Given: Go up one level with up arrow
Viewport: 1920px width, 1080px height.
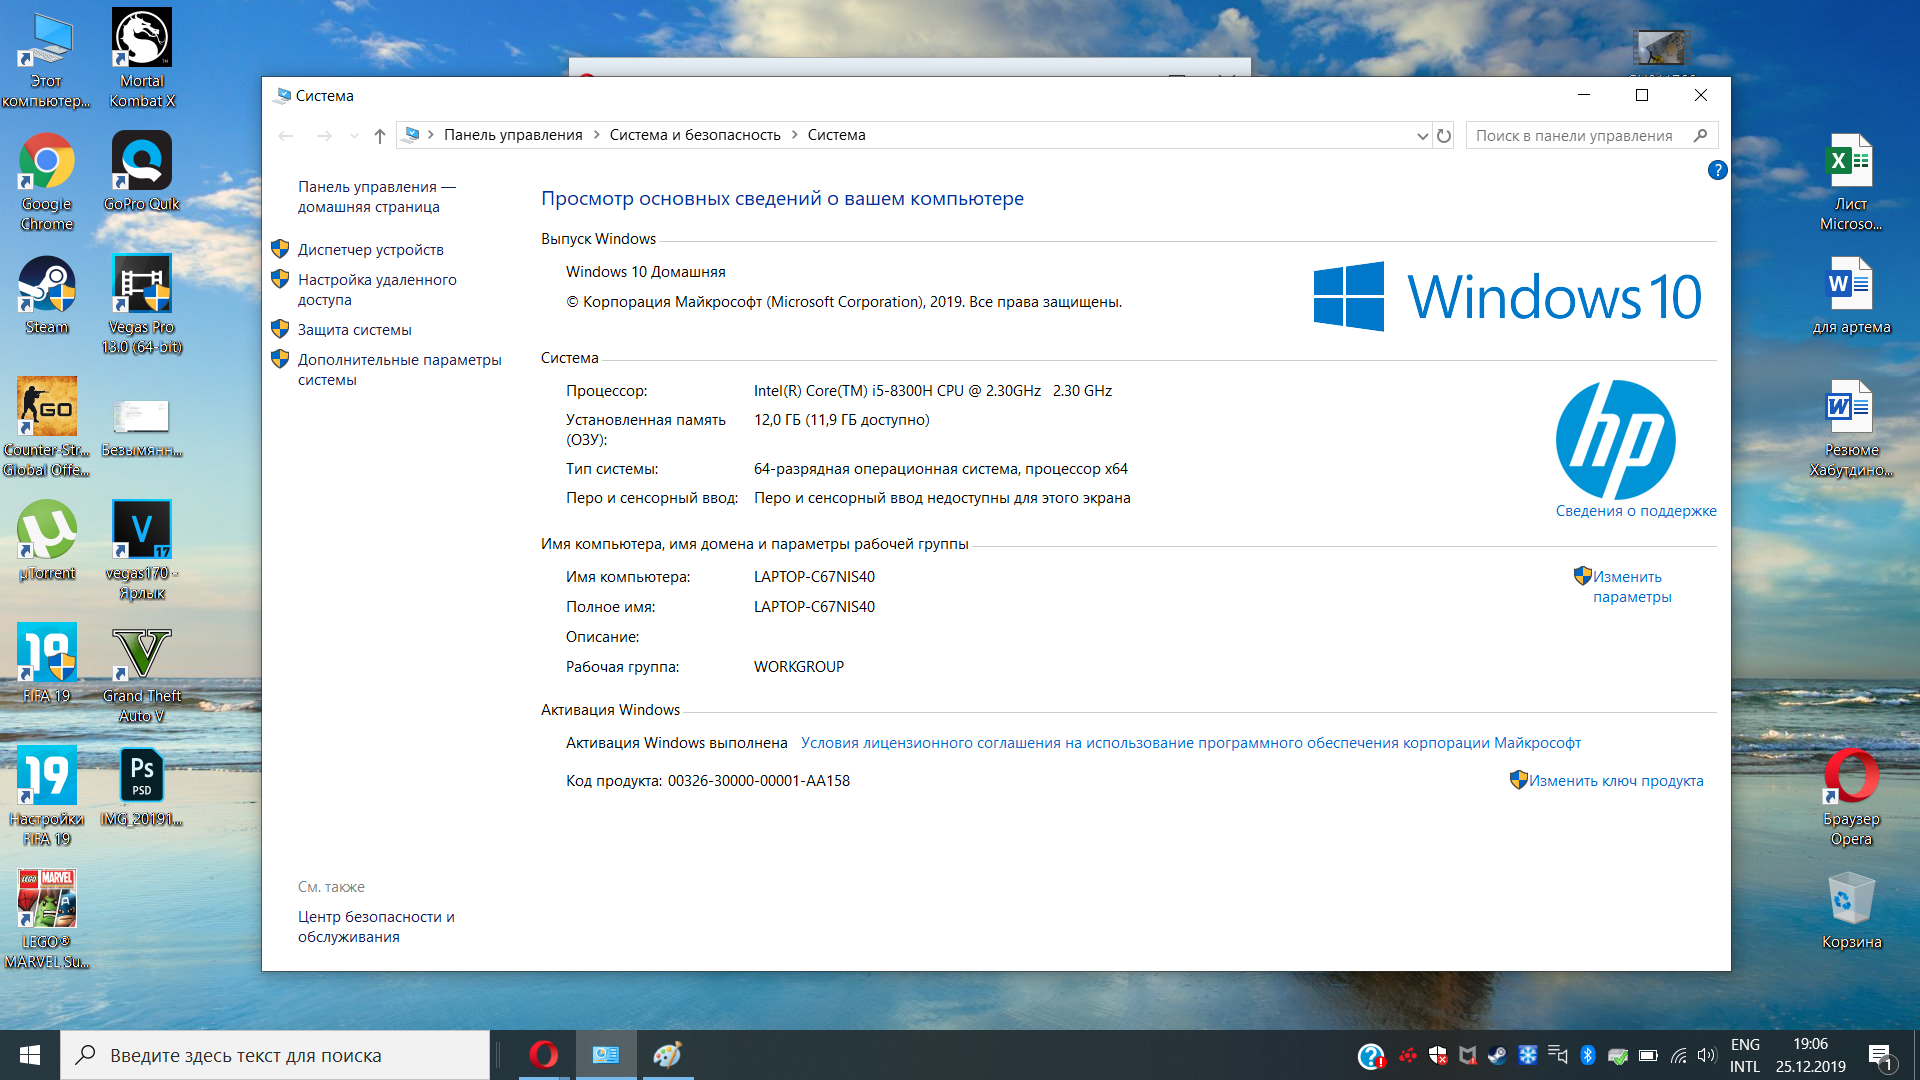Looking at the screenshot, I should 380,136.
